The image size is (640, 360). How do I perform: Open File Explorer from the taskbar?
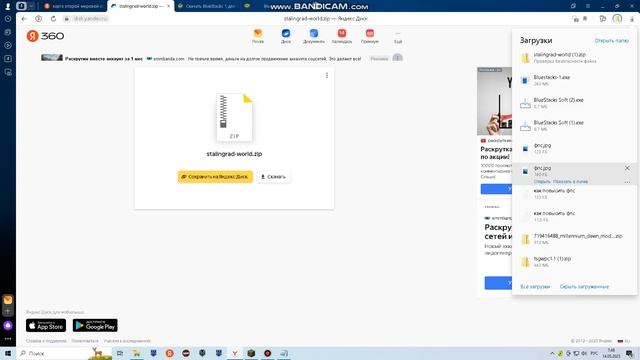tap(137, 353)
